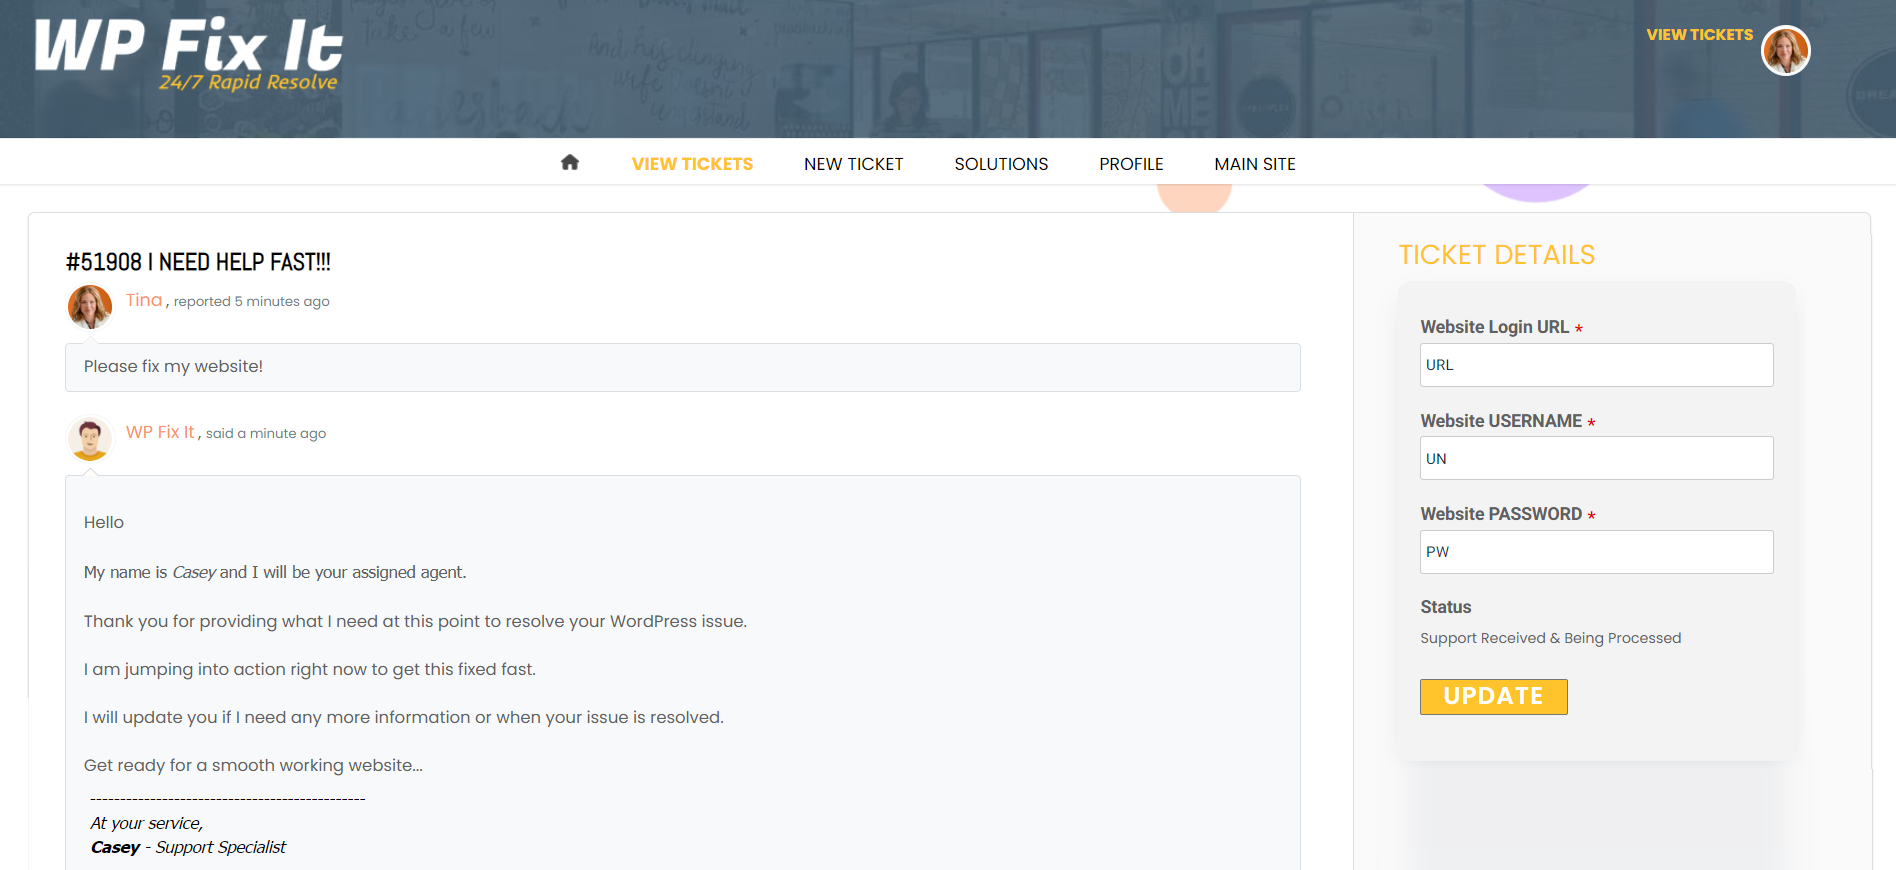Open the PROFILE menu item

1131,164
